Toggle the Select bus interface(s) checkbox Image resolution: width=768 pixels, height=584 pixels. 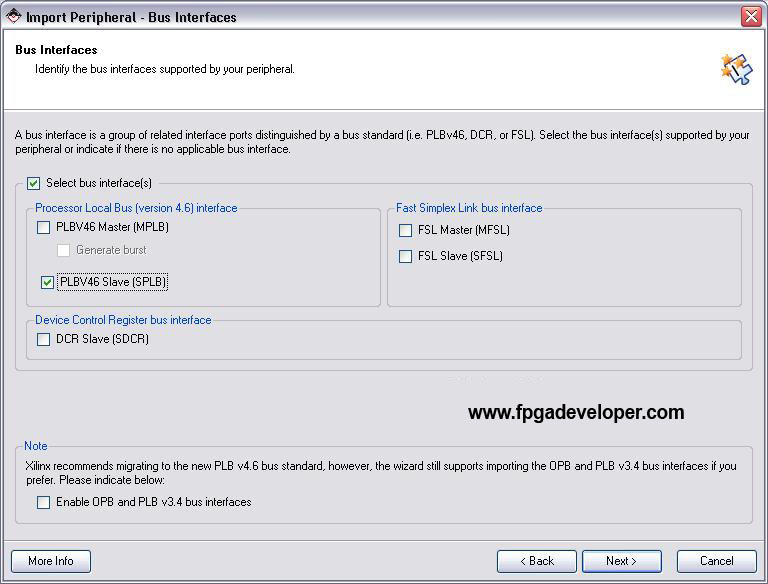[x=33, y=183]
